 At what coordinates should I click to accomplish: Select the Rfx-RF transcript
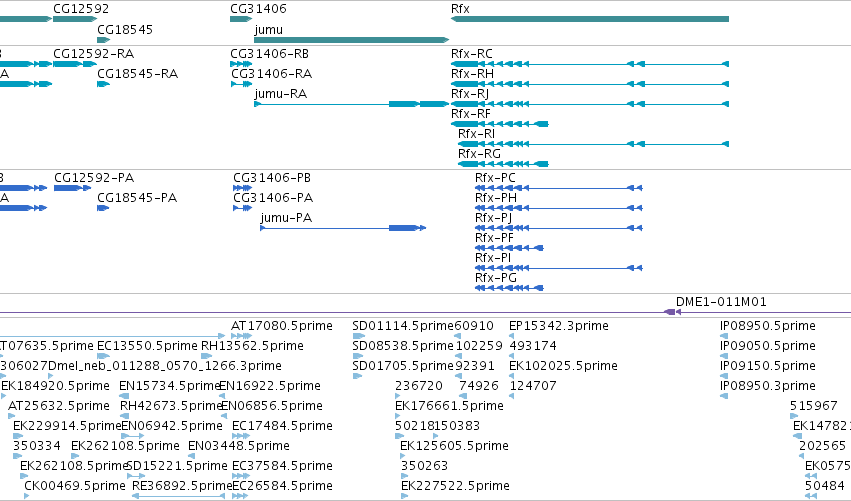(x=499, y=124)
